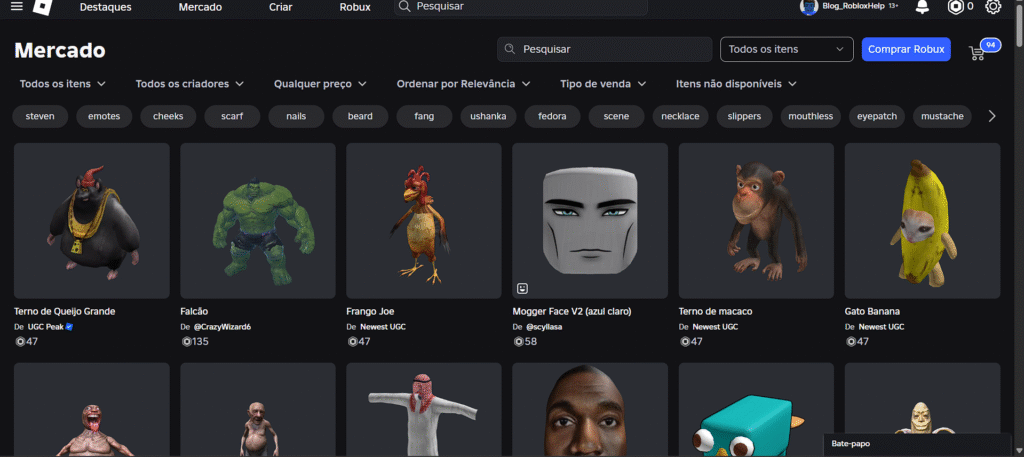Open the notifications bell

click(921, 7)
